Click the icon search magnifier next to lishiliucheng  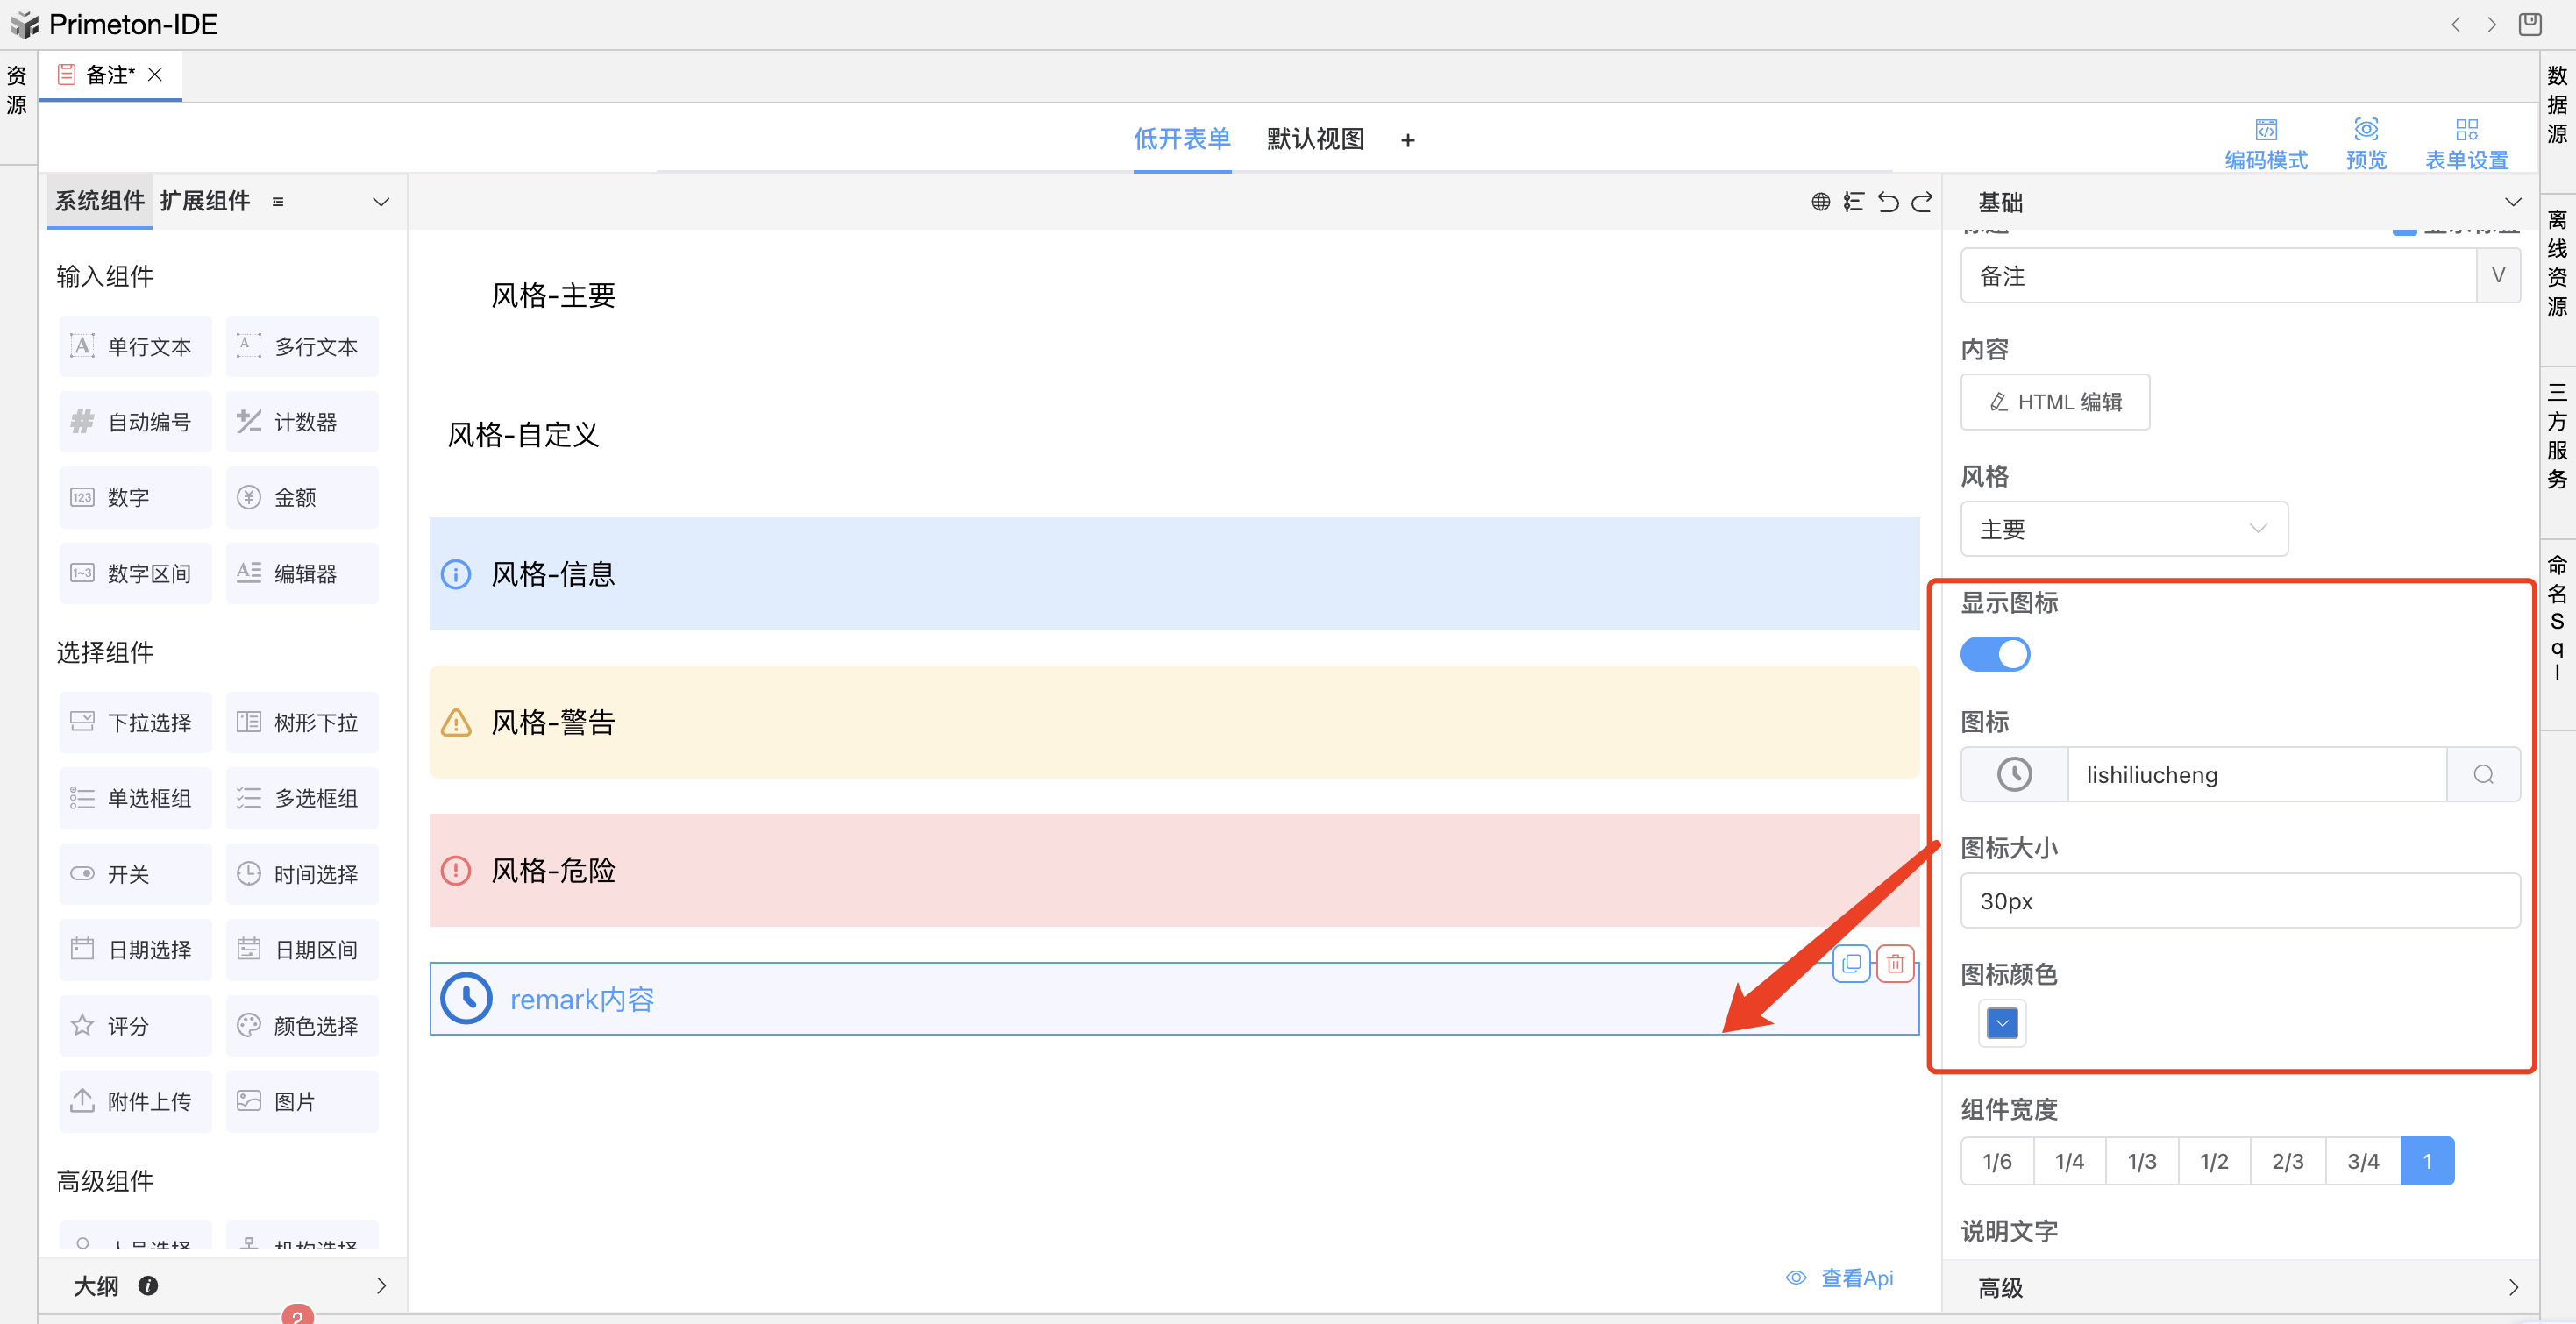point(2483,775)
